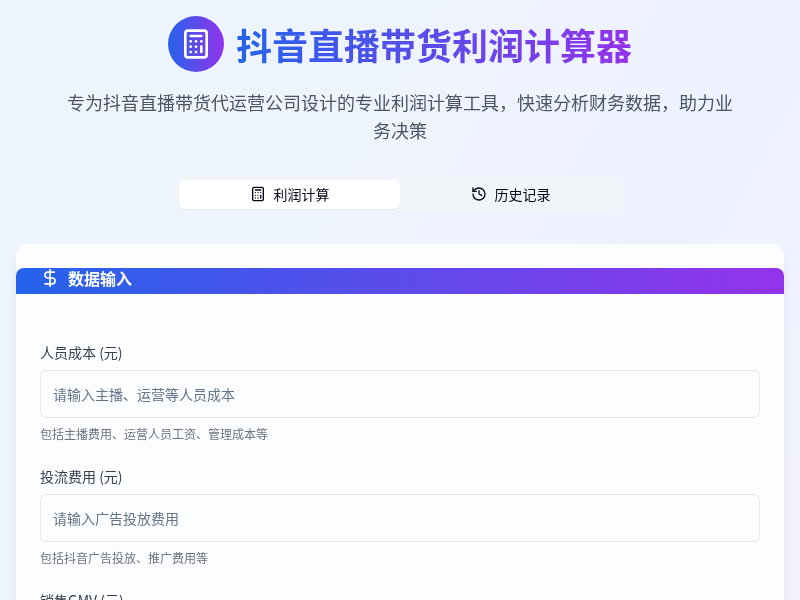Viewport: 800px width, 600px height.
Task: Click hint text 包括抖音广告投放、推广费用等
Action: pyautogui.click(x=124, y=558)
